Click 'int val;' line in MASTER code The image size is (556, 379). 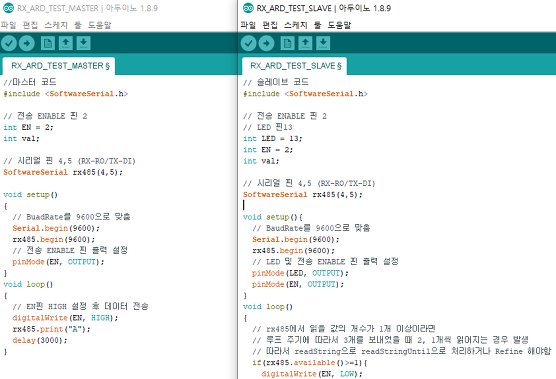coord(22,138)
